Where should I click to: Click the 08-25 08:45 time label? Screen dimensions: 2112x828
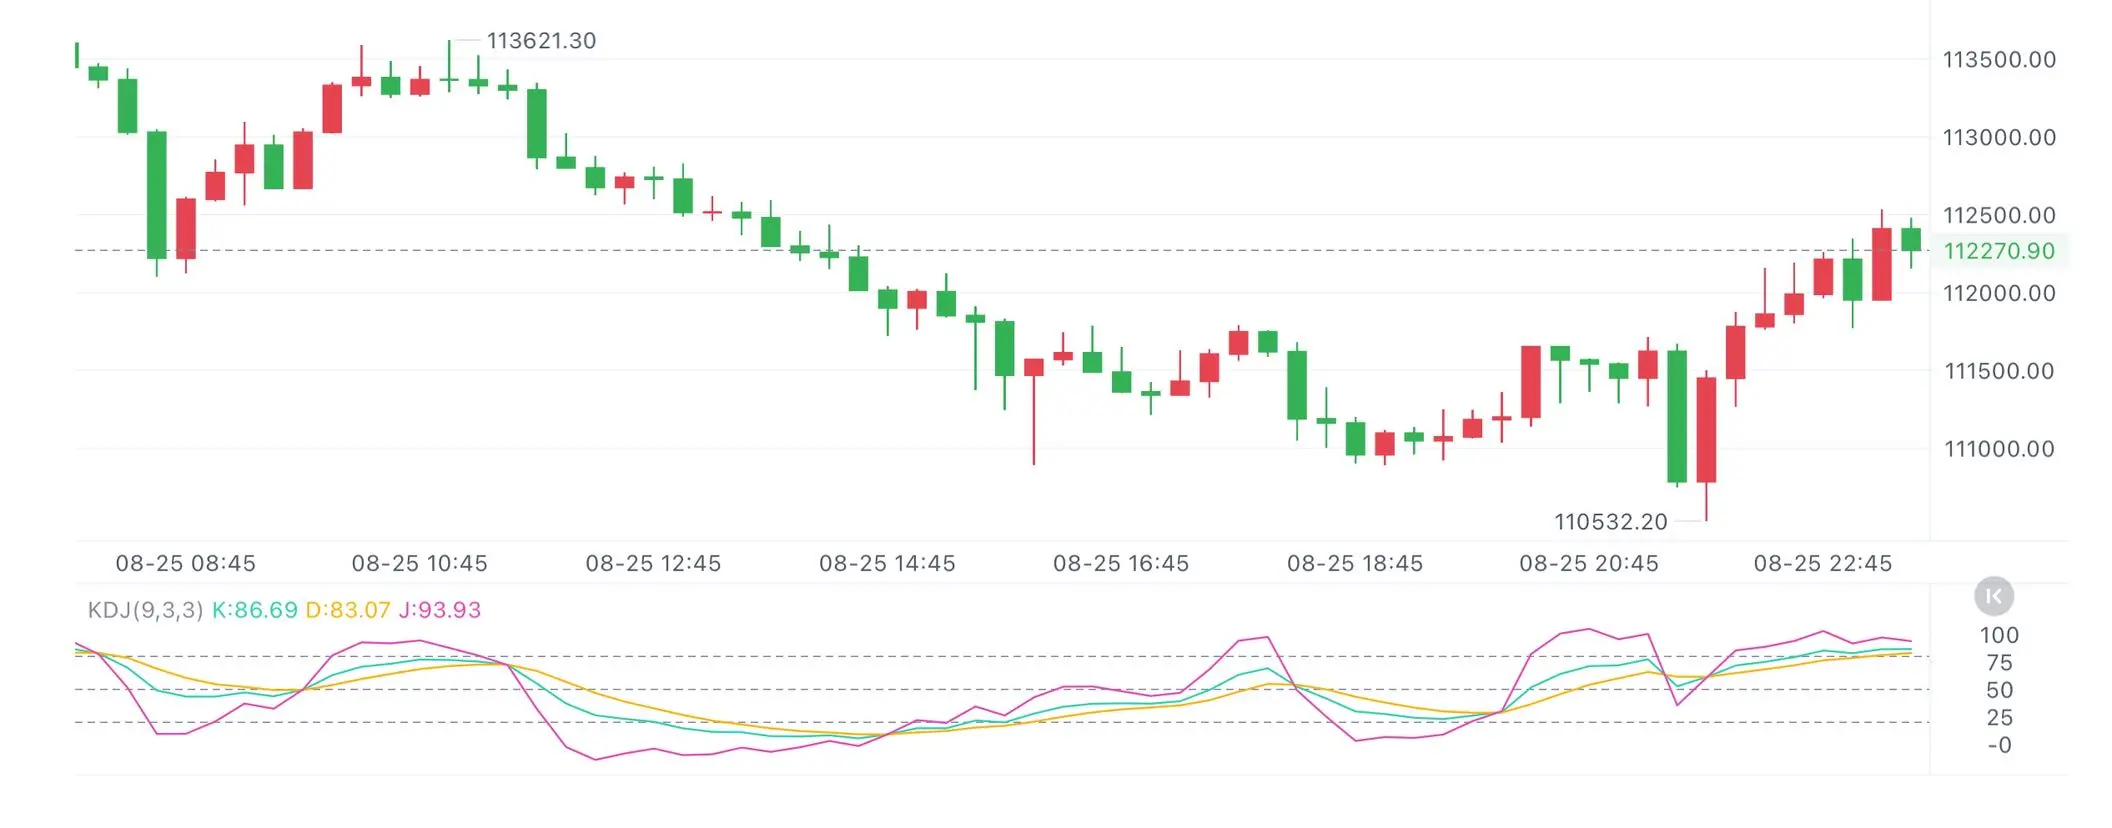tap(186, 563)
